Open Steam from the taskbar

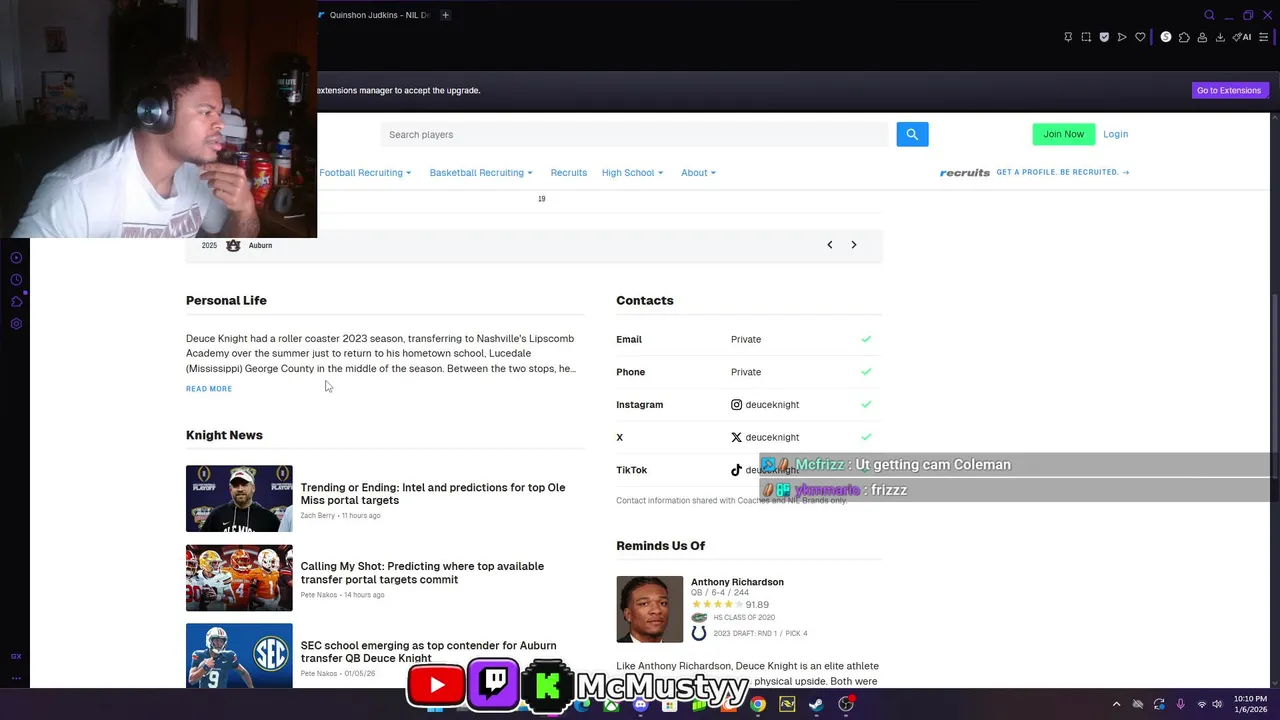coord(816,704)
